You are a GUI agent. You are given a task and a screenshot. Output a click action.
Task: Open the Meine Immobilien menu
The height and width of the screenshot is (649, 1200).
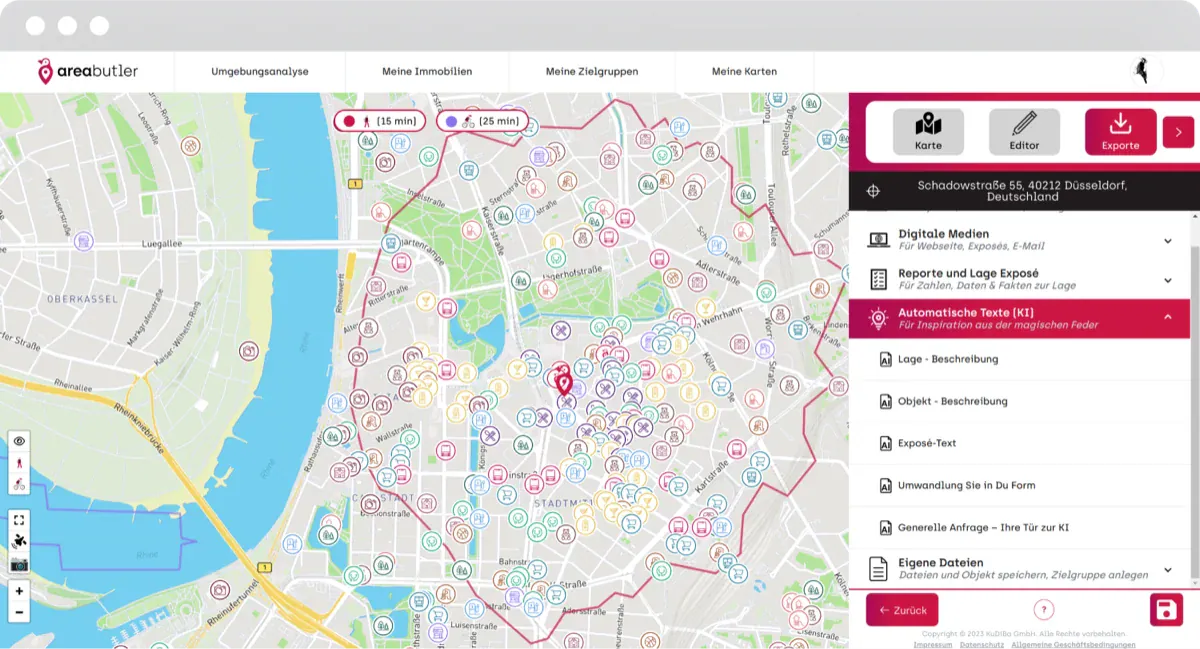[427, 71]
